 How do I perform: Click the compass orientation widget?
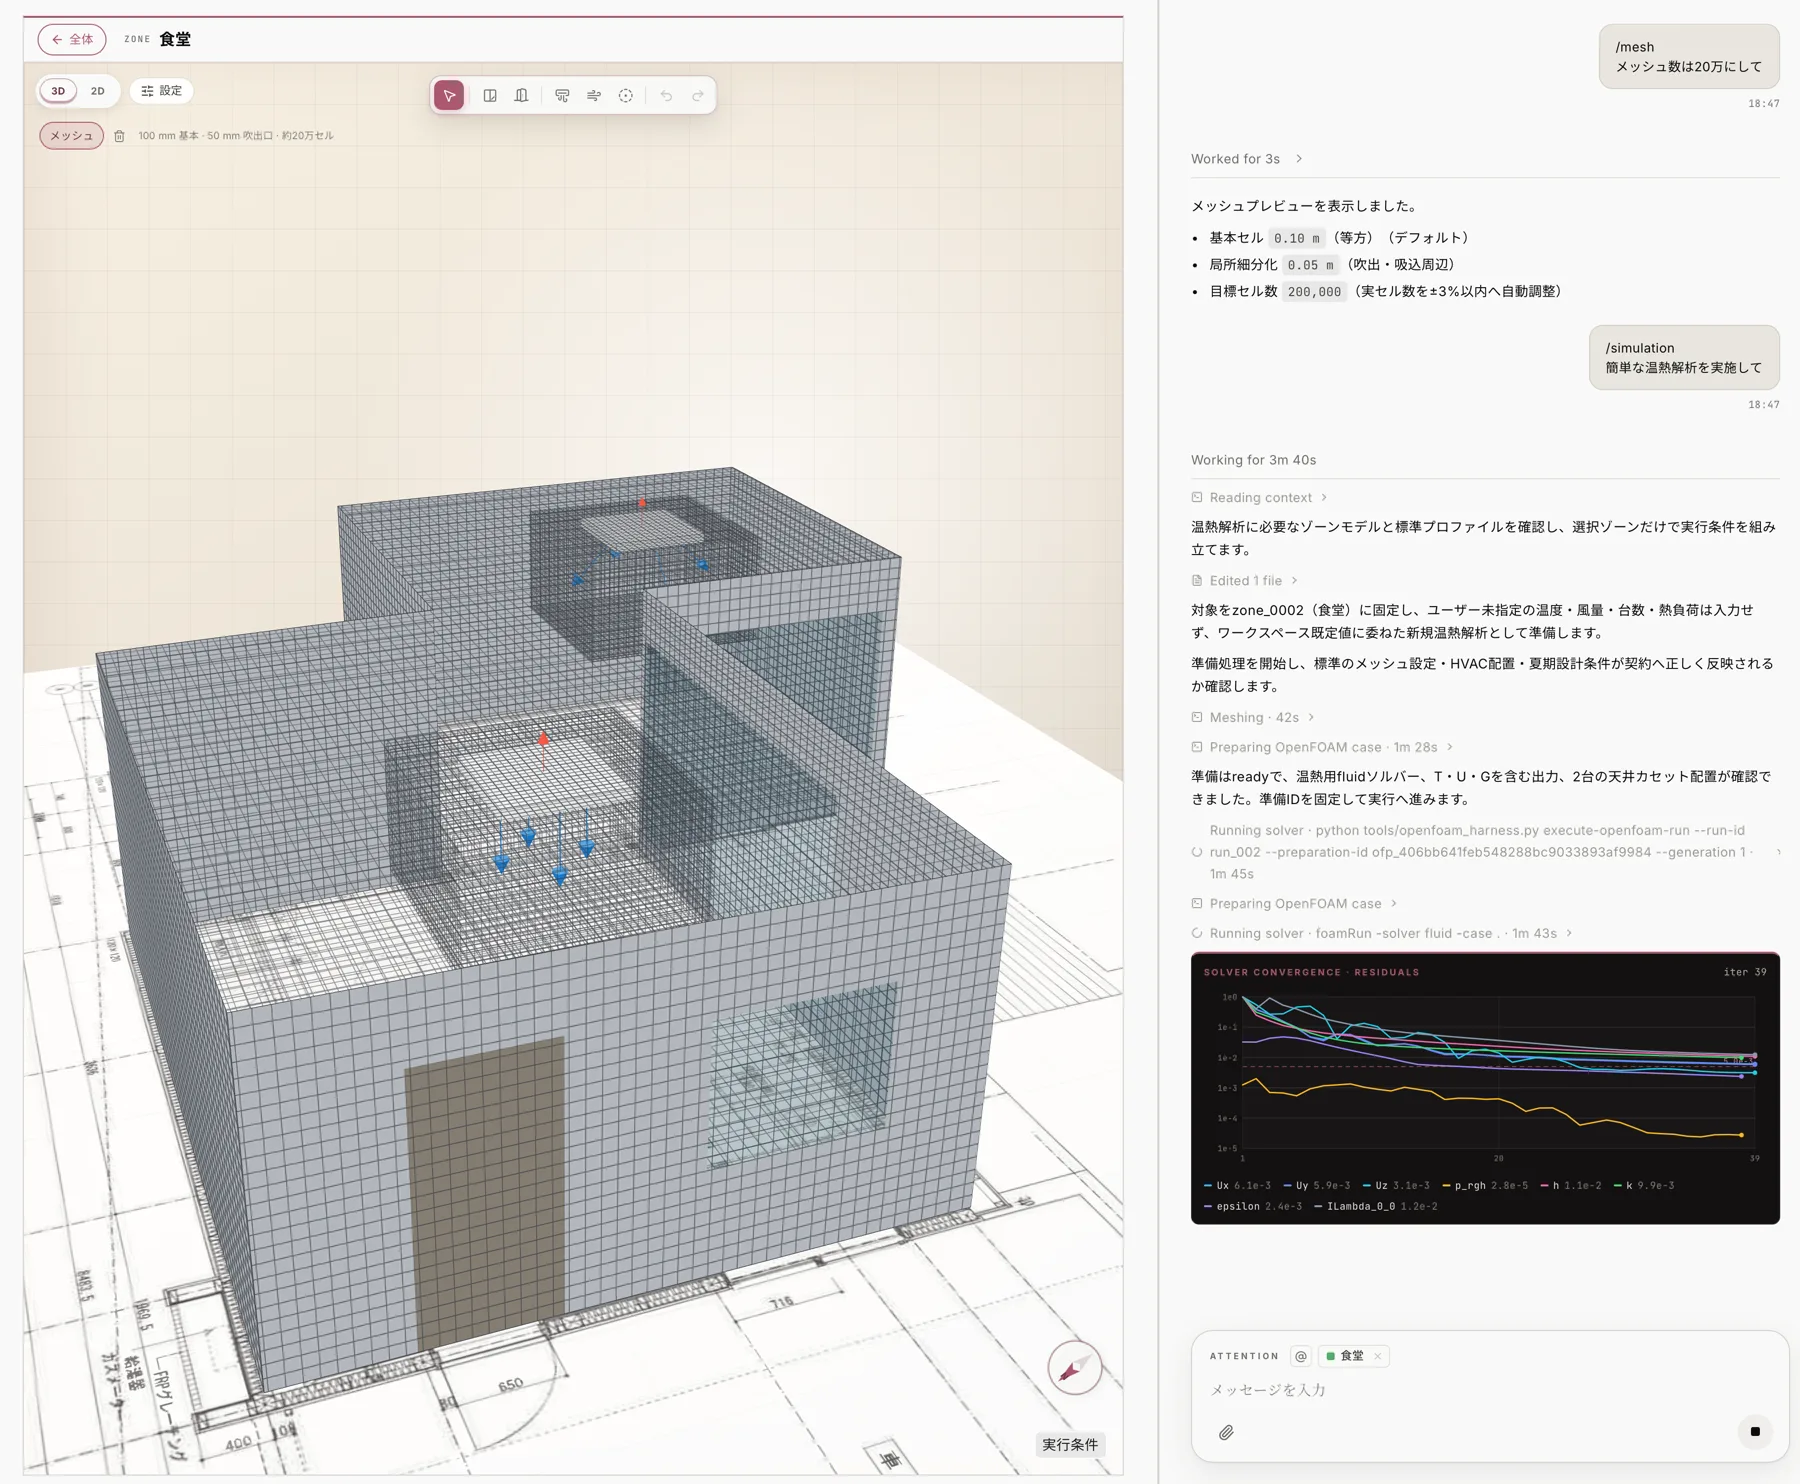pyautogui.click(x=1074, y=1368)
